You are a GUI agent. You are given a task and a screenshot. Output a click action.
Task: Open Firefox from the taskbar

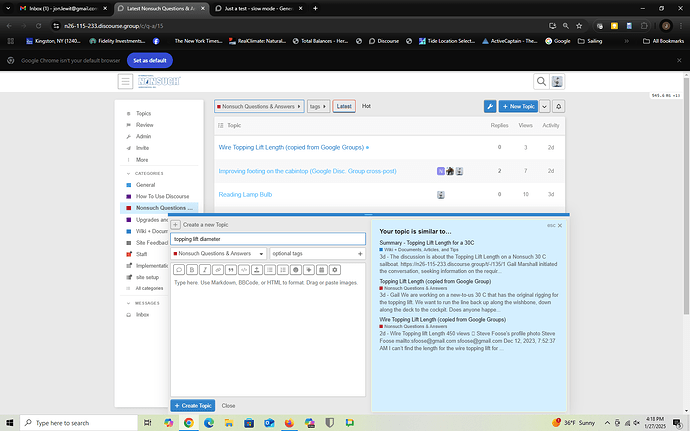point(289,423)
